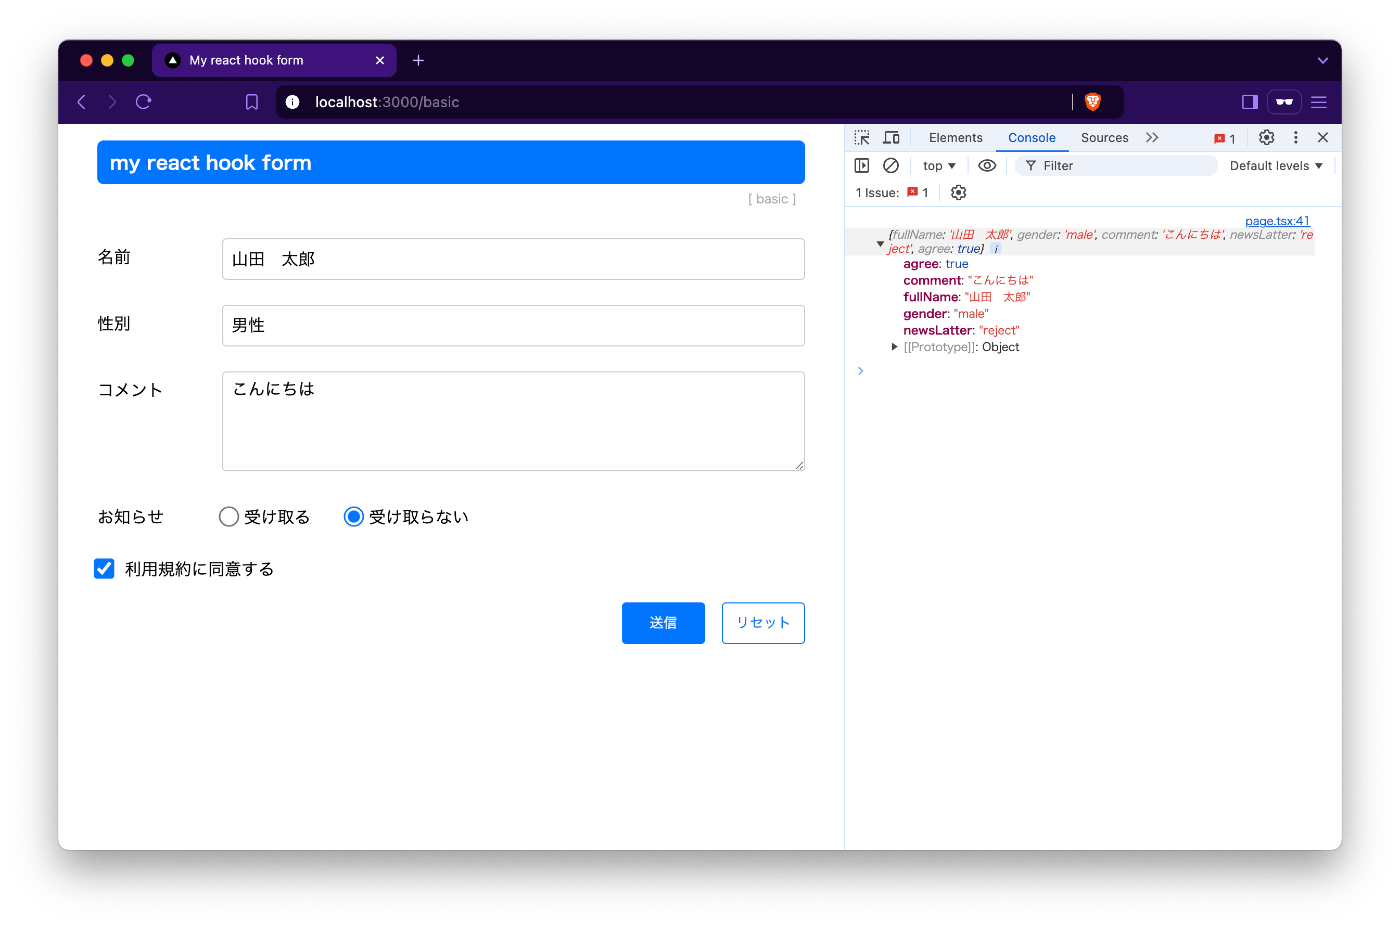Toggle DevTools device toolbar
The height and width of the screenshot is (927, 1400).
[891, 138]
